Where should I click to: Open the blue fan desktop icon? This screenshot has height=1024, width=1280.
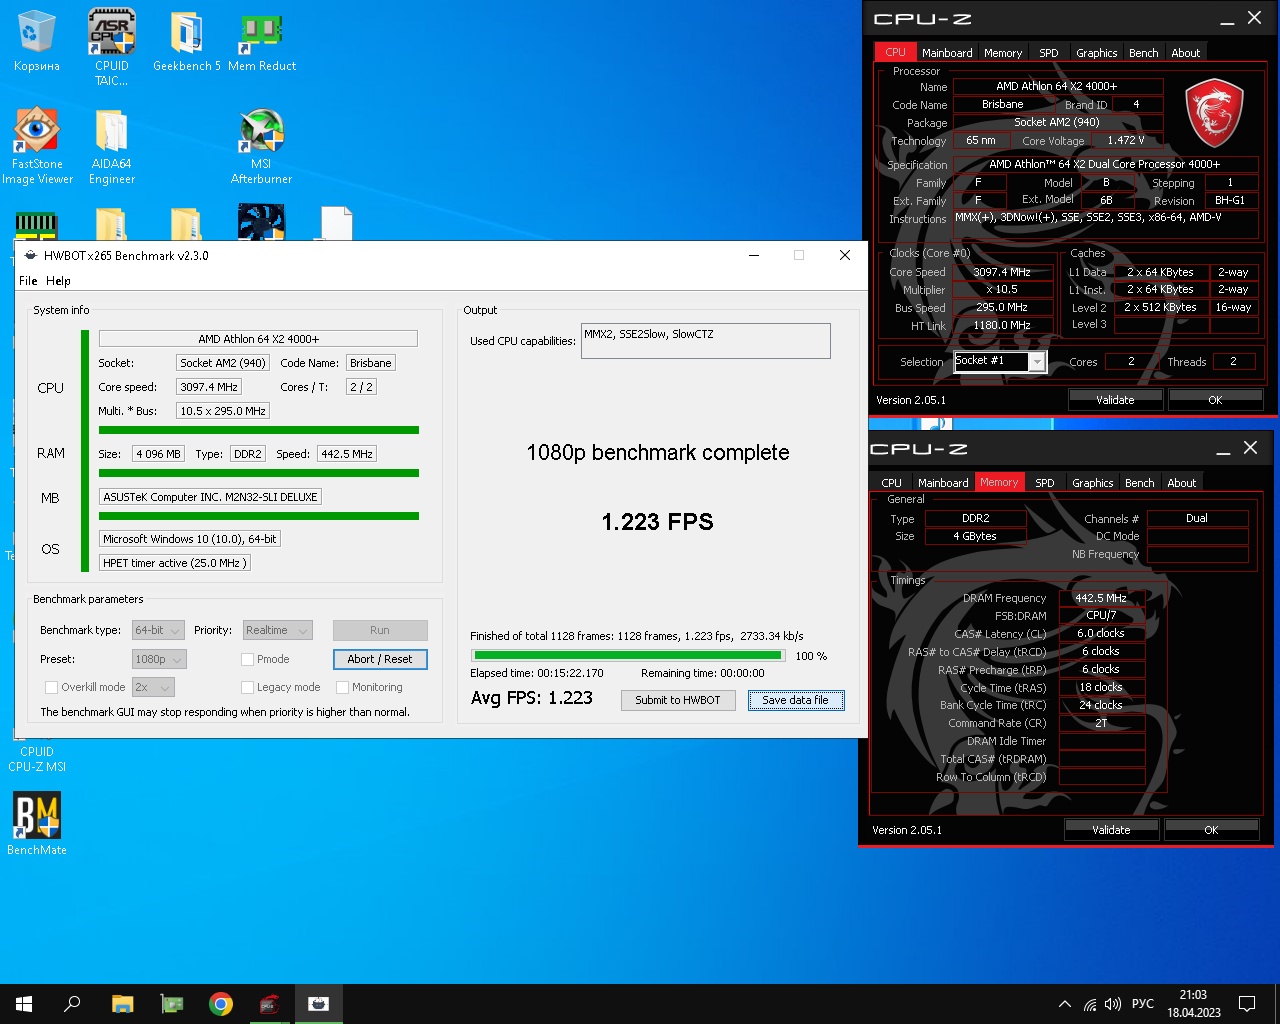262,222
